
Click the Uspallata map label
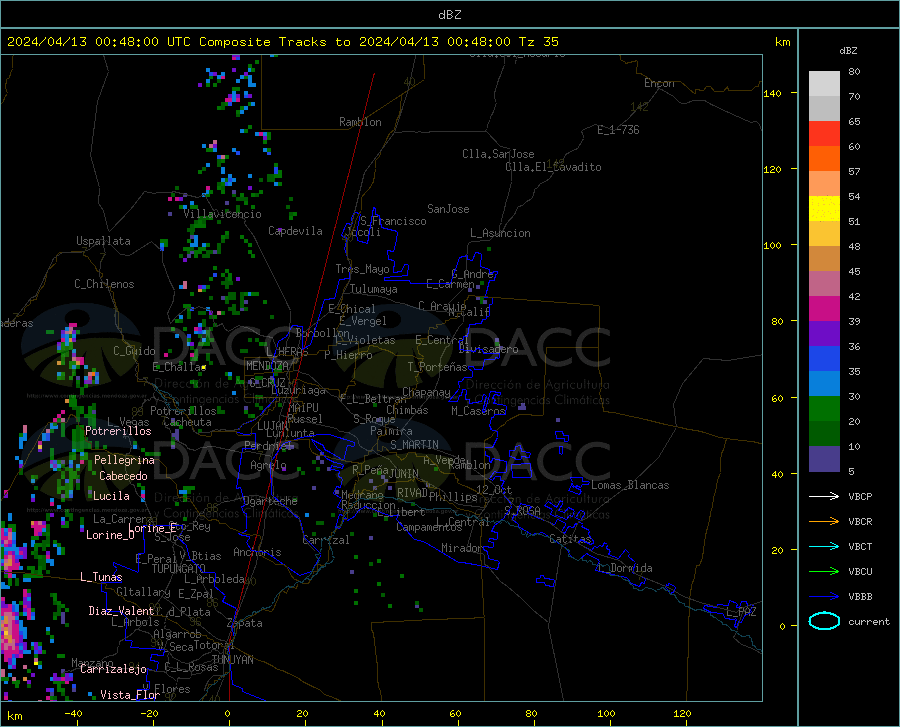(x=103, y=241)
